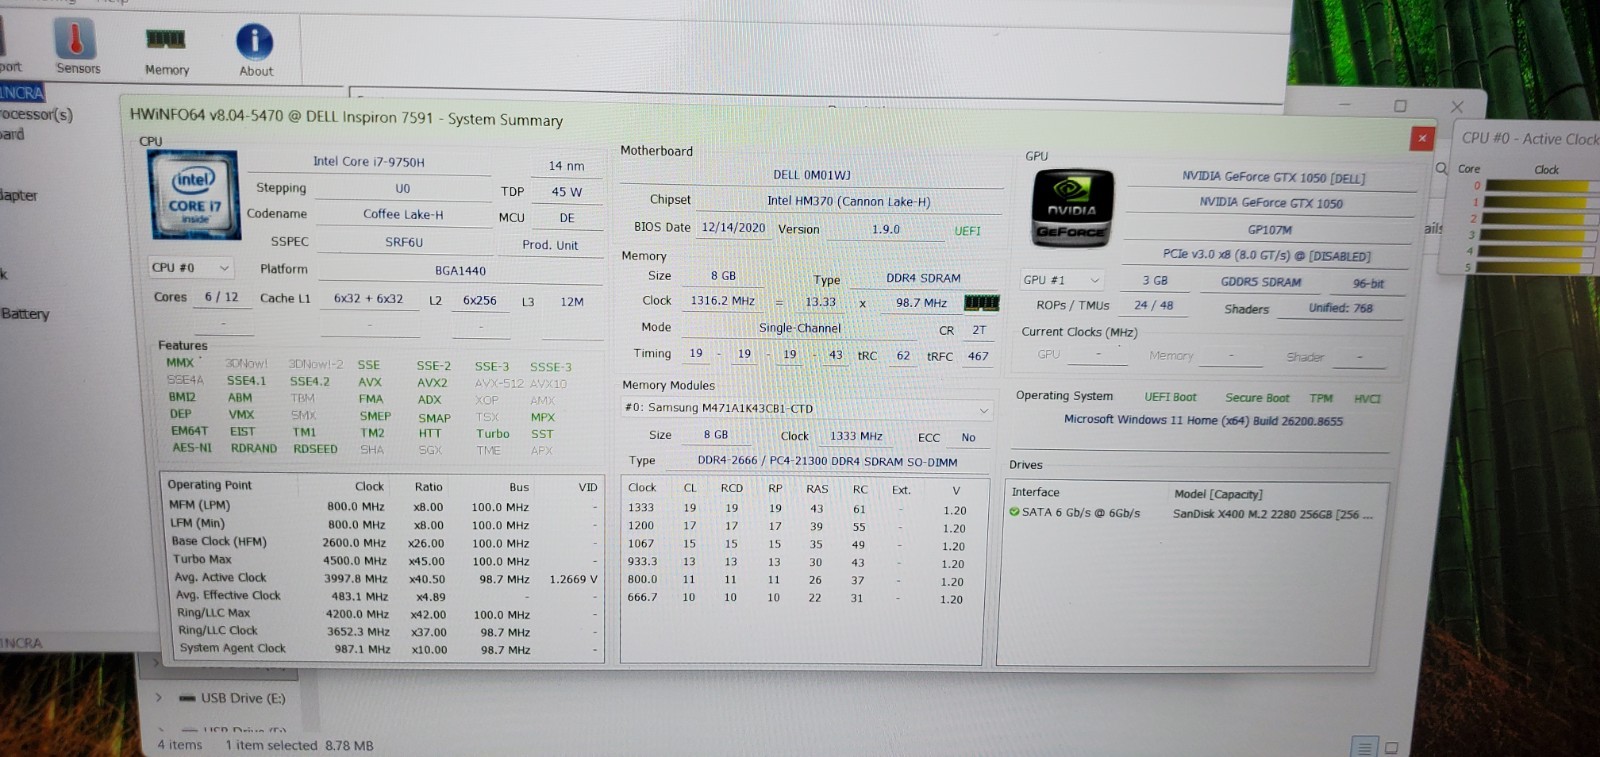Click the NVIDIA GeForce logo

1072,208
